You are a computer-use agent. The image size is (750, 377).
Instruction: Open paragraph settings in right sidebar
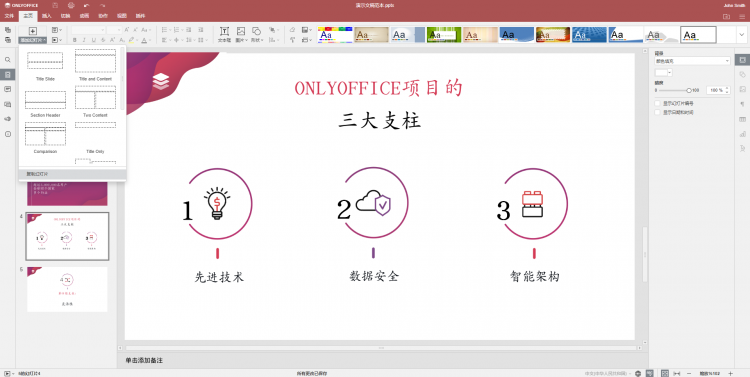[x=742, y=104]
